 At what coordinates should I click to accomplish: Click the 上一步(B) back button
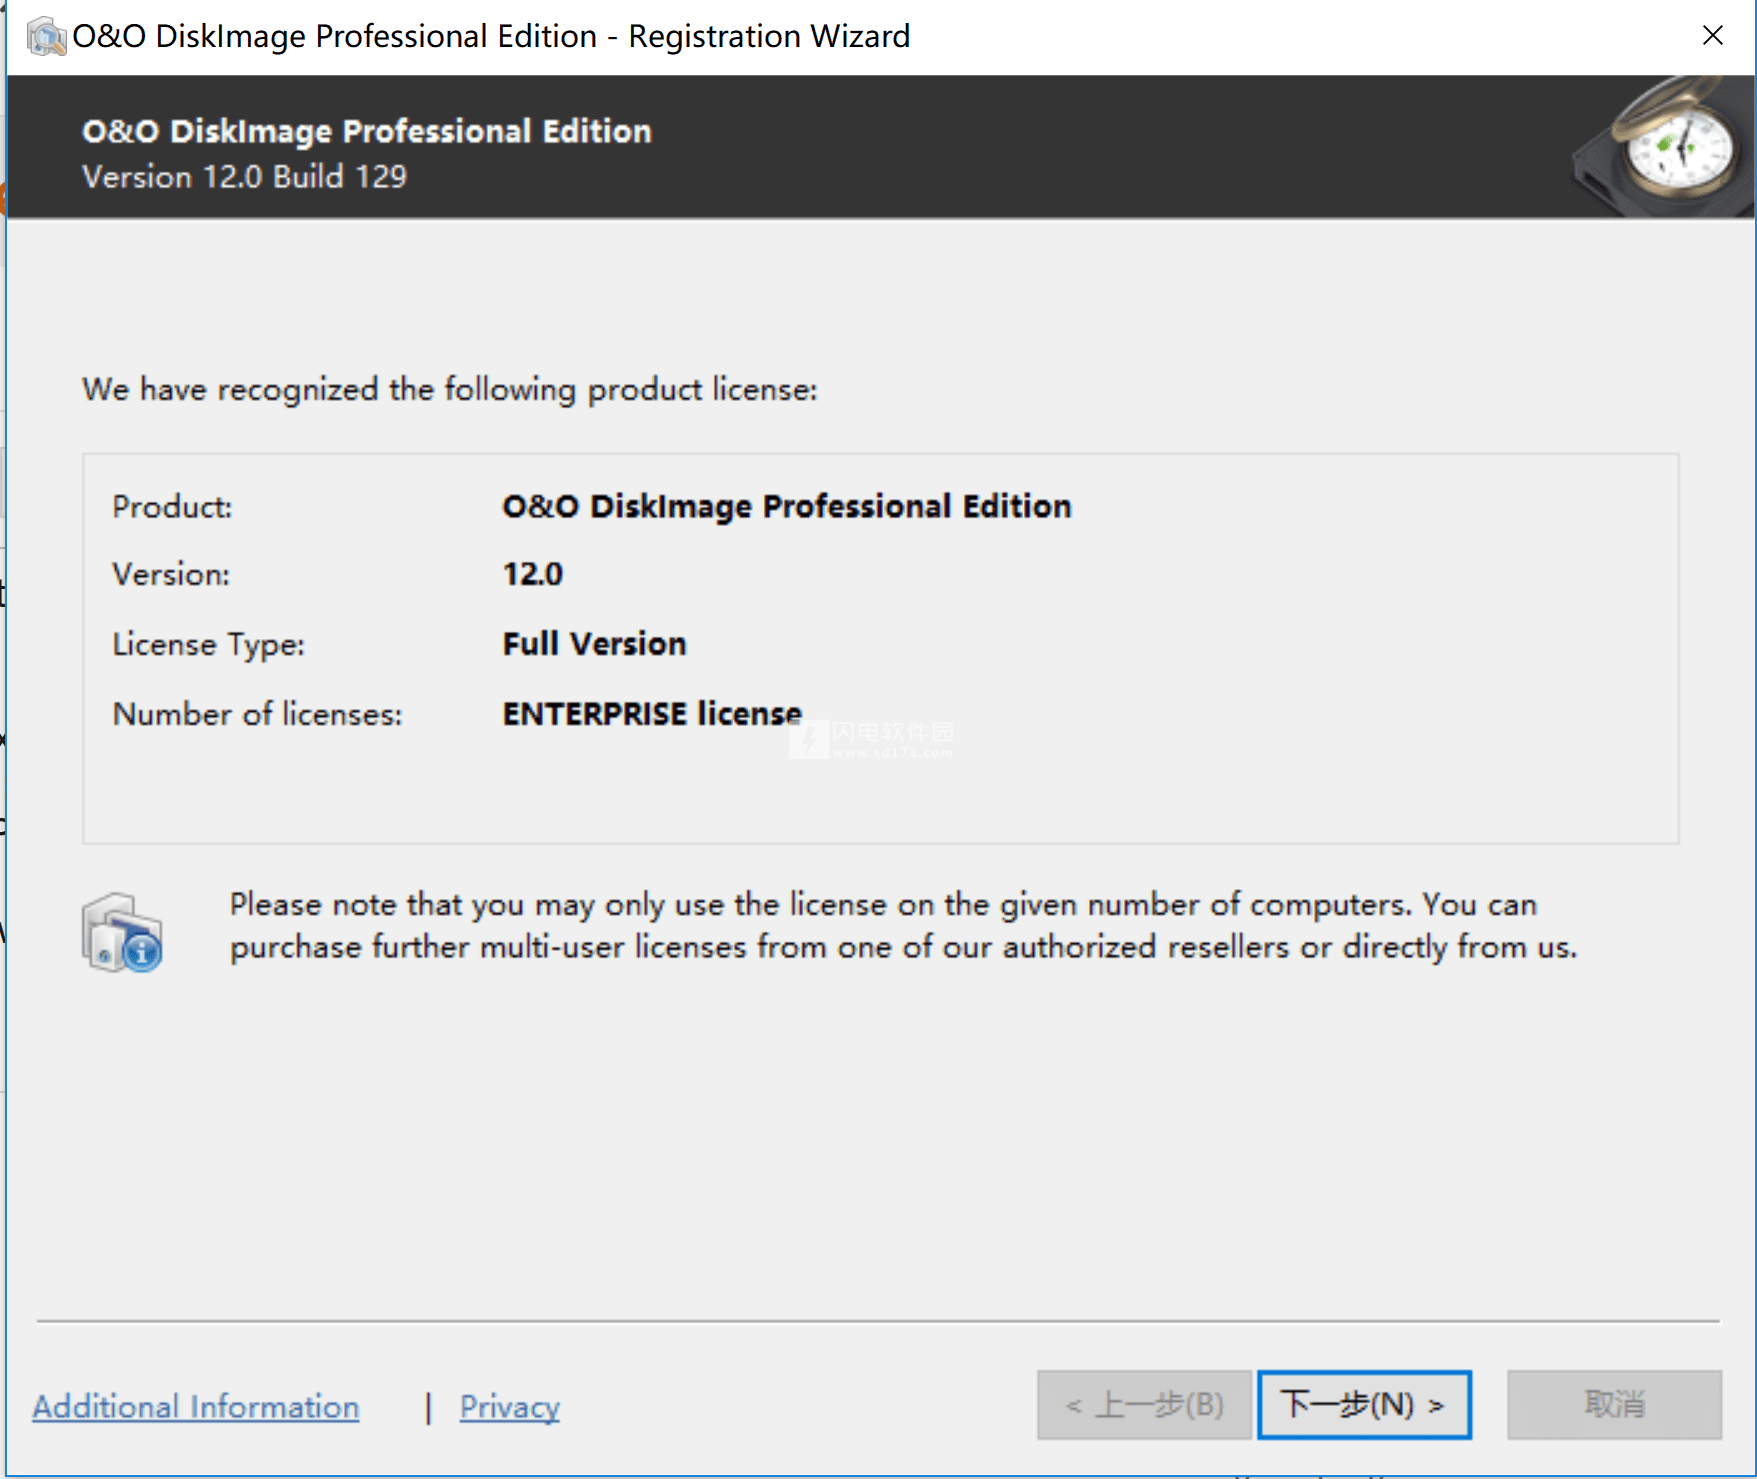coord(1144,1404)
